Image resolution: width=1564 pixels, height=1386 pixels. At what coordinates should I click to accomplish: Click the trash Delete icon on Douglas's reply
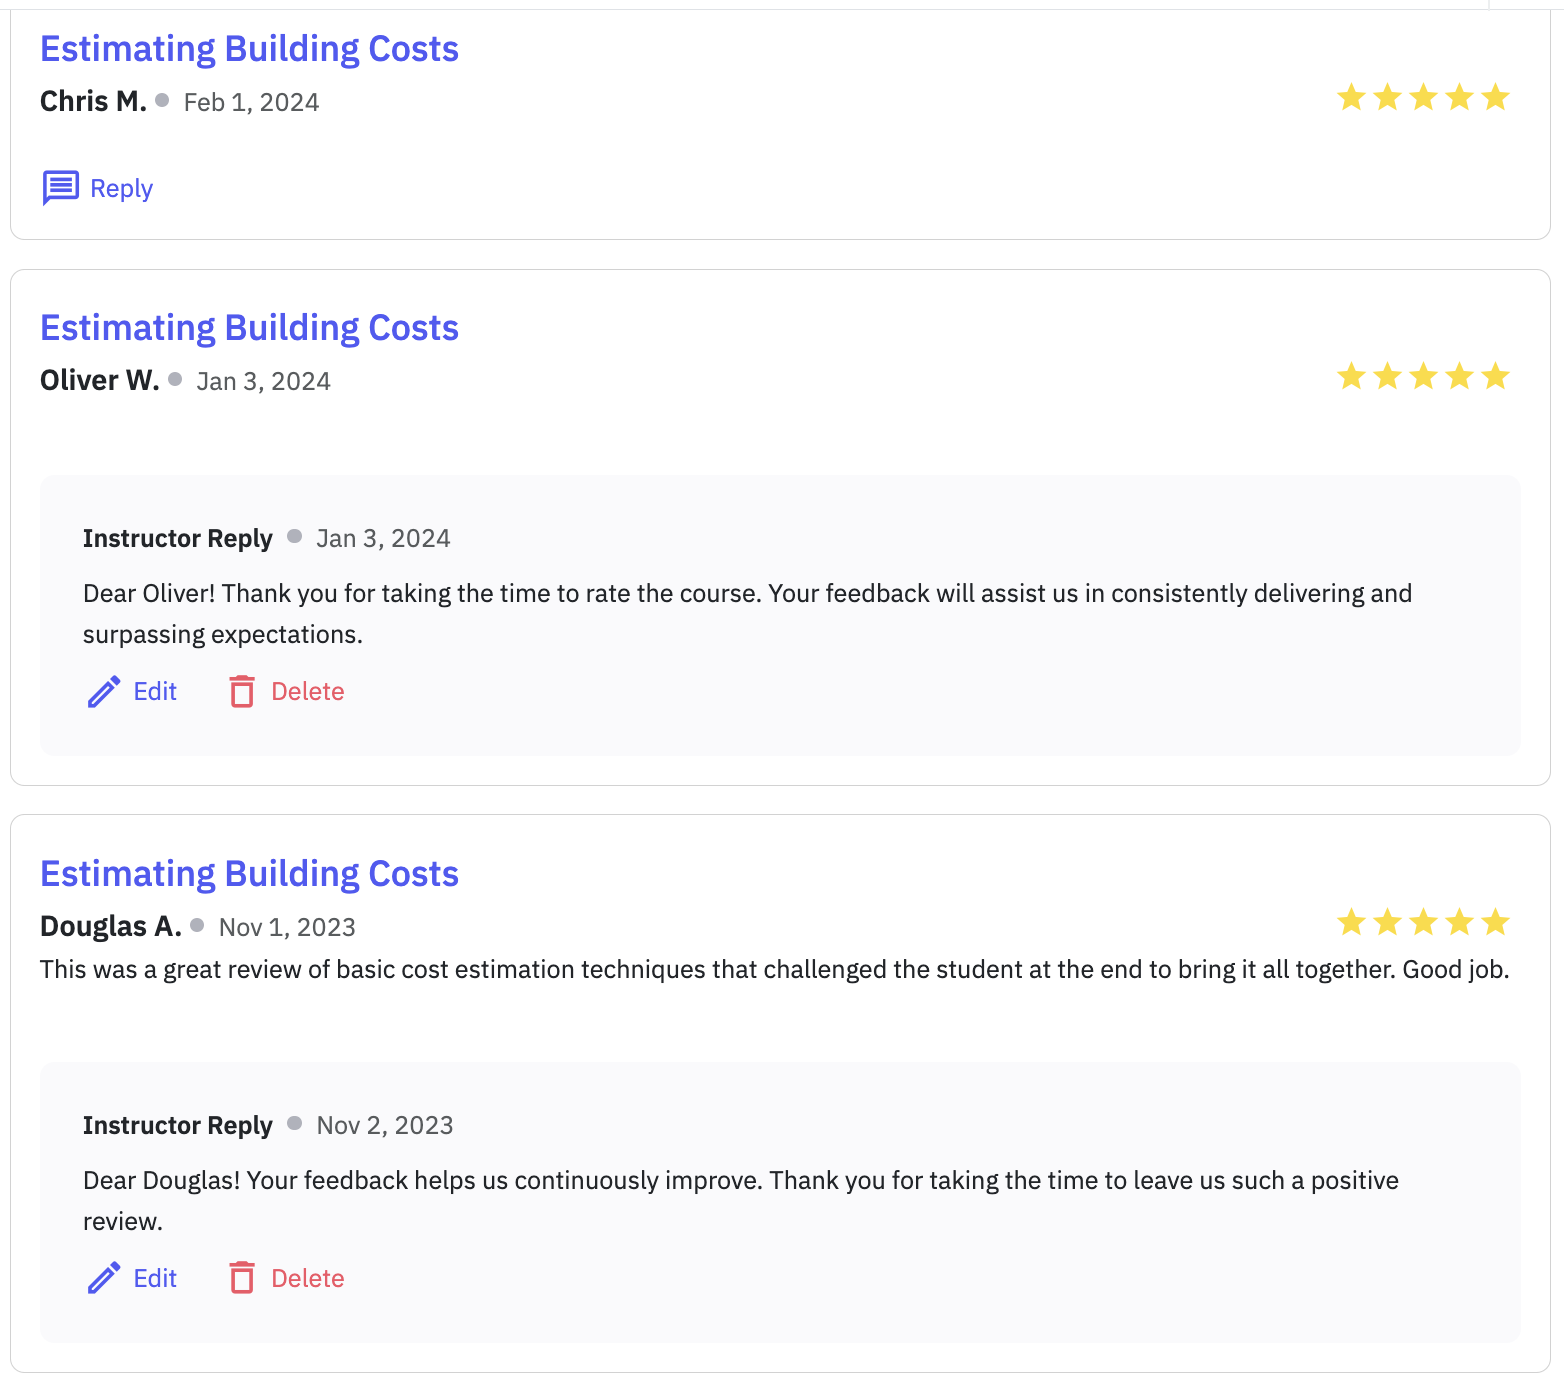[x=242, y=1278]
